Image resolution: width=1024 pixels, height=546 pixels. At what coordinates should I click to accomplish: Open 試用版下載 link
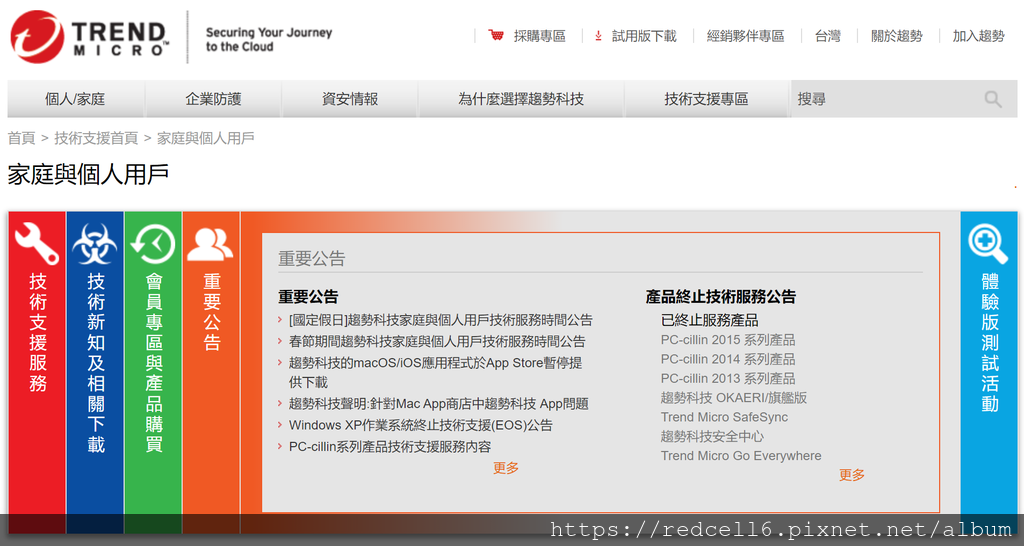coord(644,36)
